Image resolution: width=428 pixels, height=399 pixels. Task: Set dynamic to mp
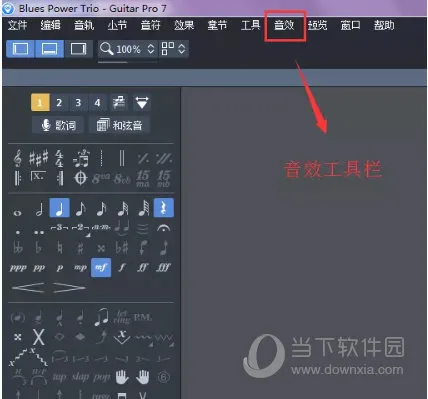click(80, 268)
